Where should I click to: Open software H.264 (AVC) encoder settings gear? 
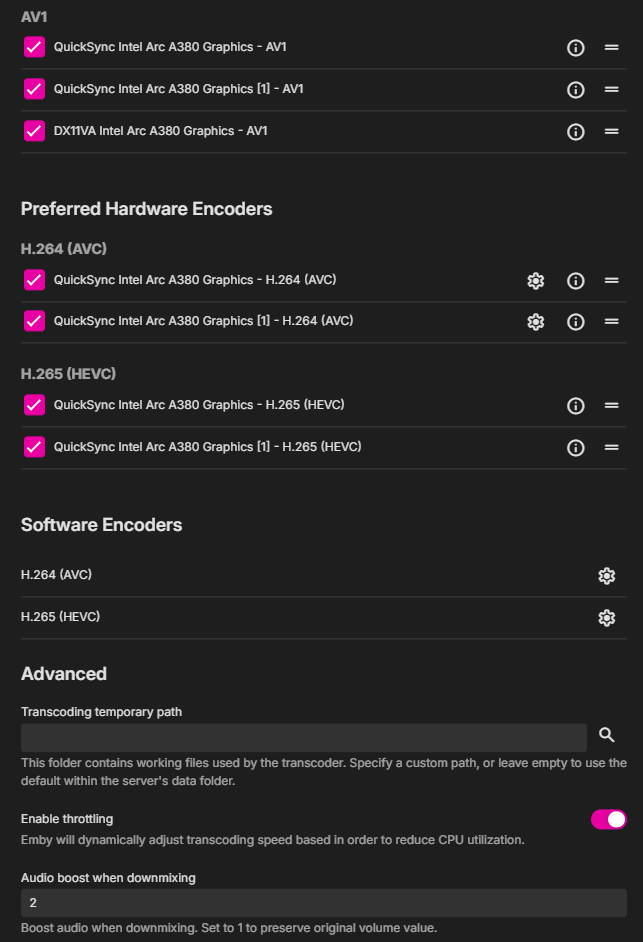point(606,576)
